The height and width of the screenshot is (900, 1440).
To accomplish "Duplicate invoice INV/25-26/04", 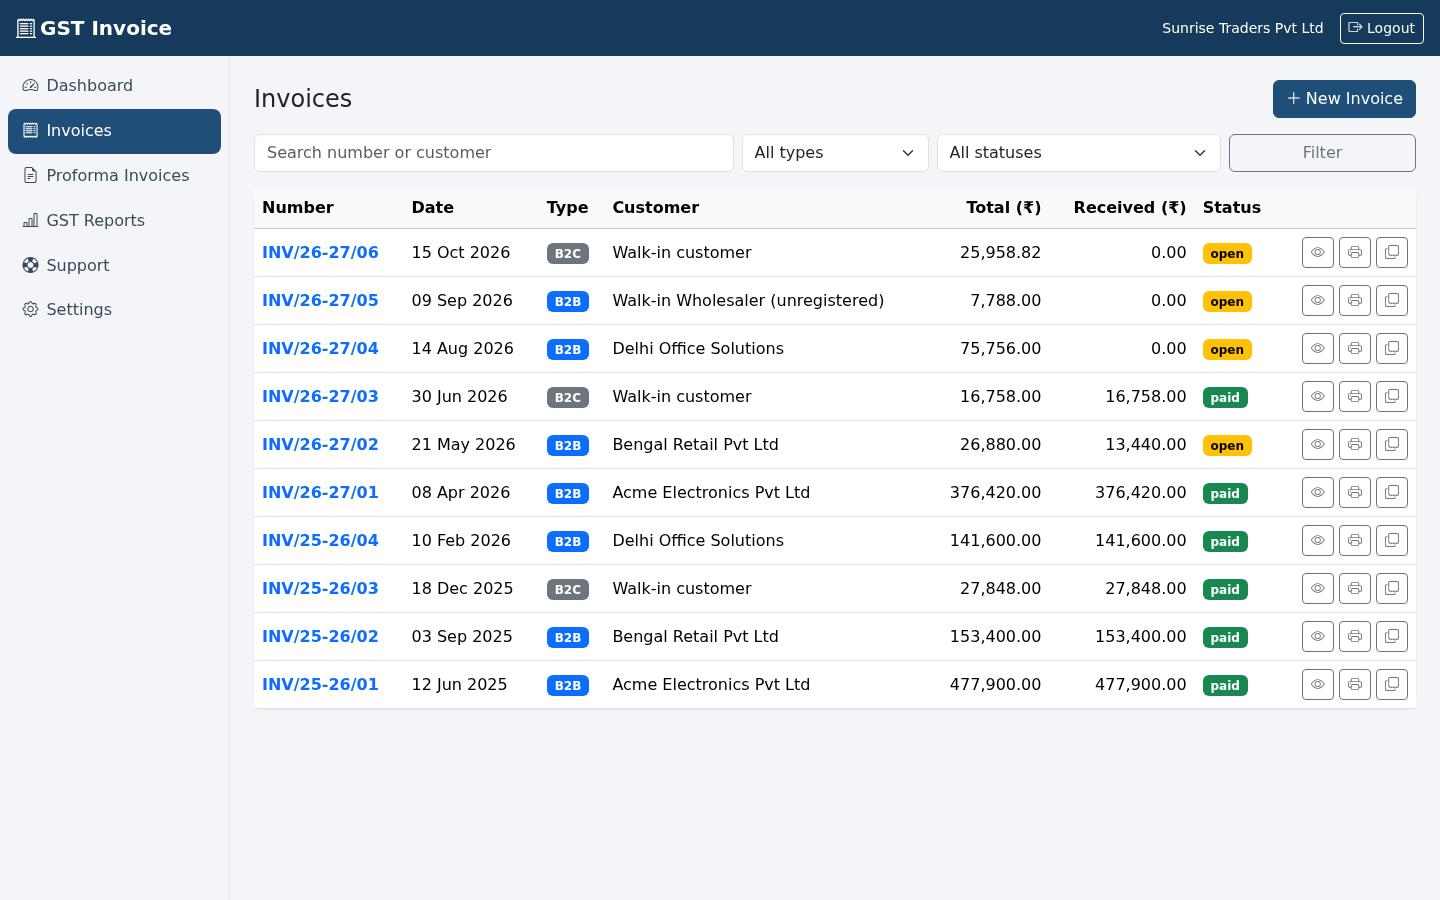I will [x=1392, y=541].
